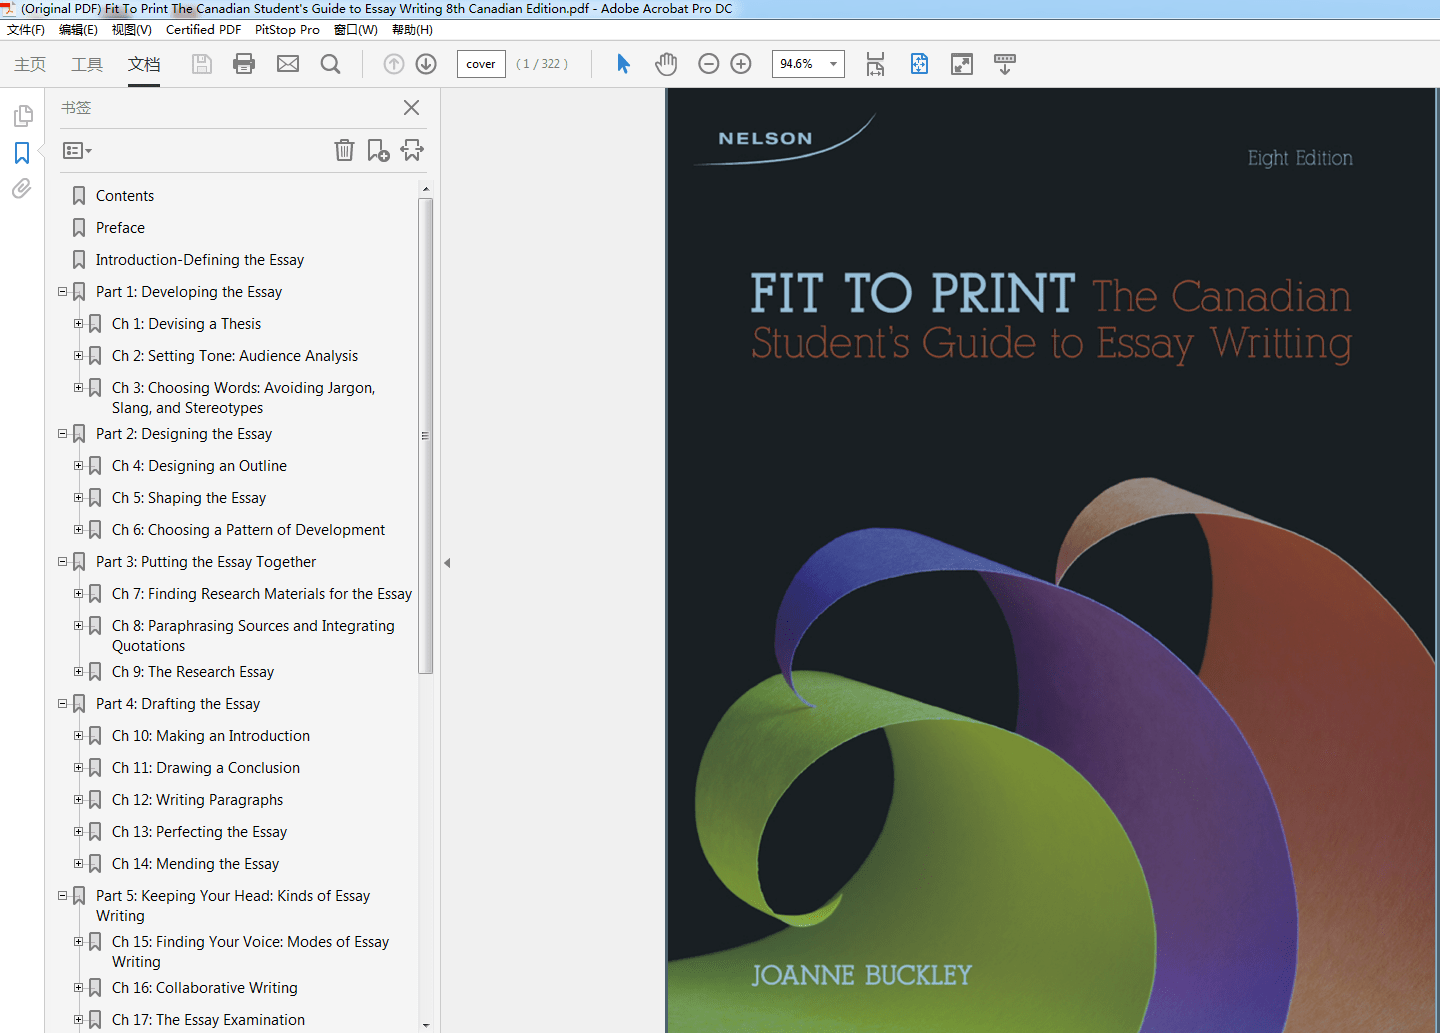1440x1033 pixels.
Task: Toggle the Bookmarks sidebar icon
Action: [x=22, y=153]
